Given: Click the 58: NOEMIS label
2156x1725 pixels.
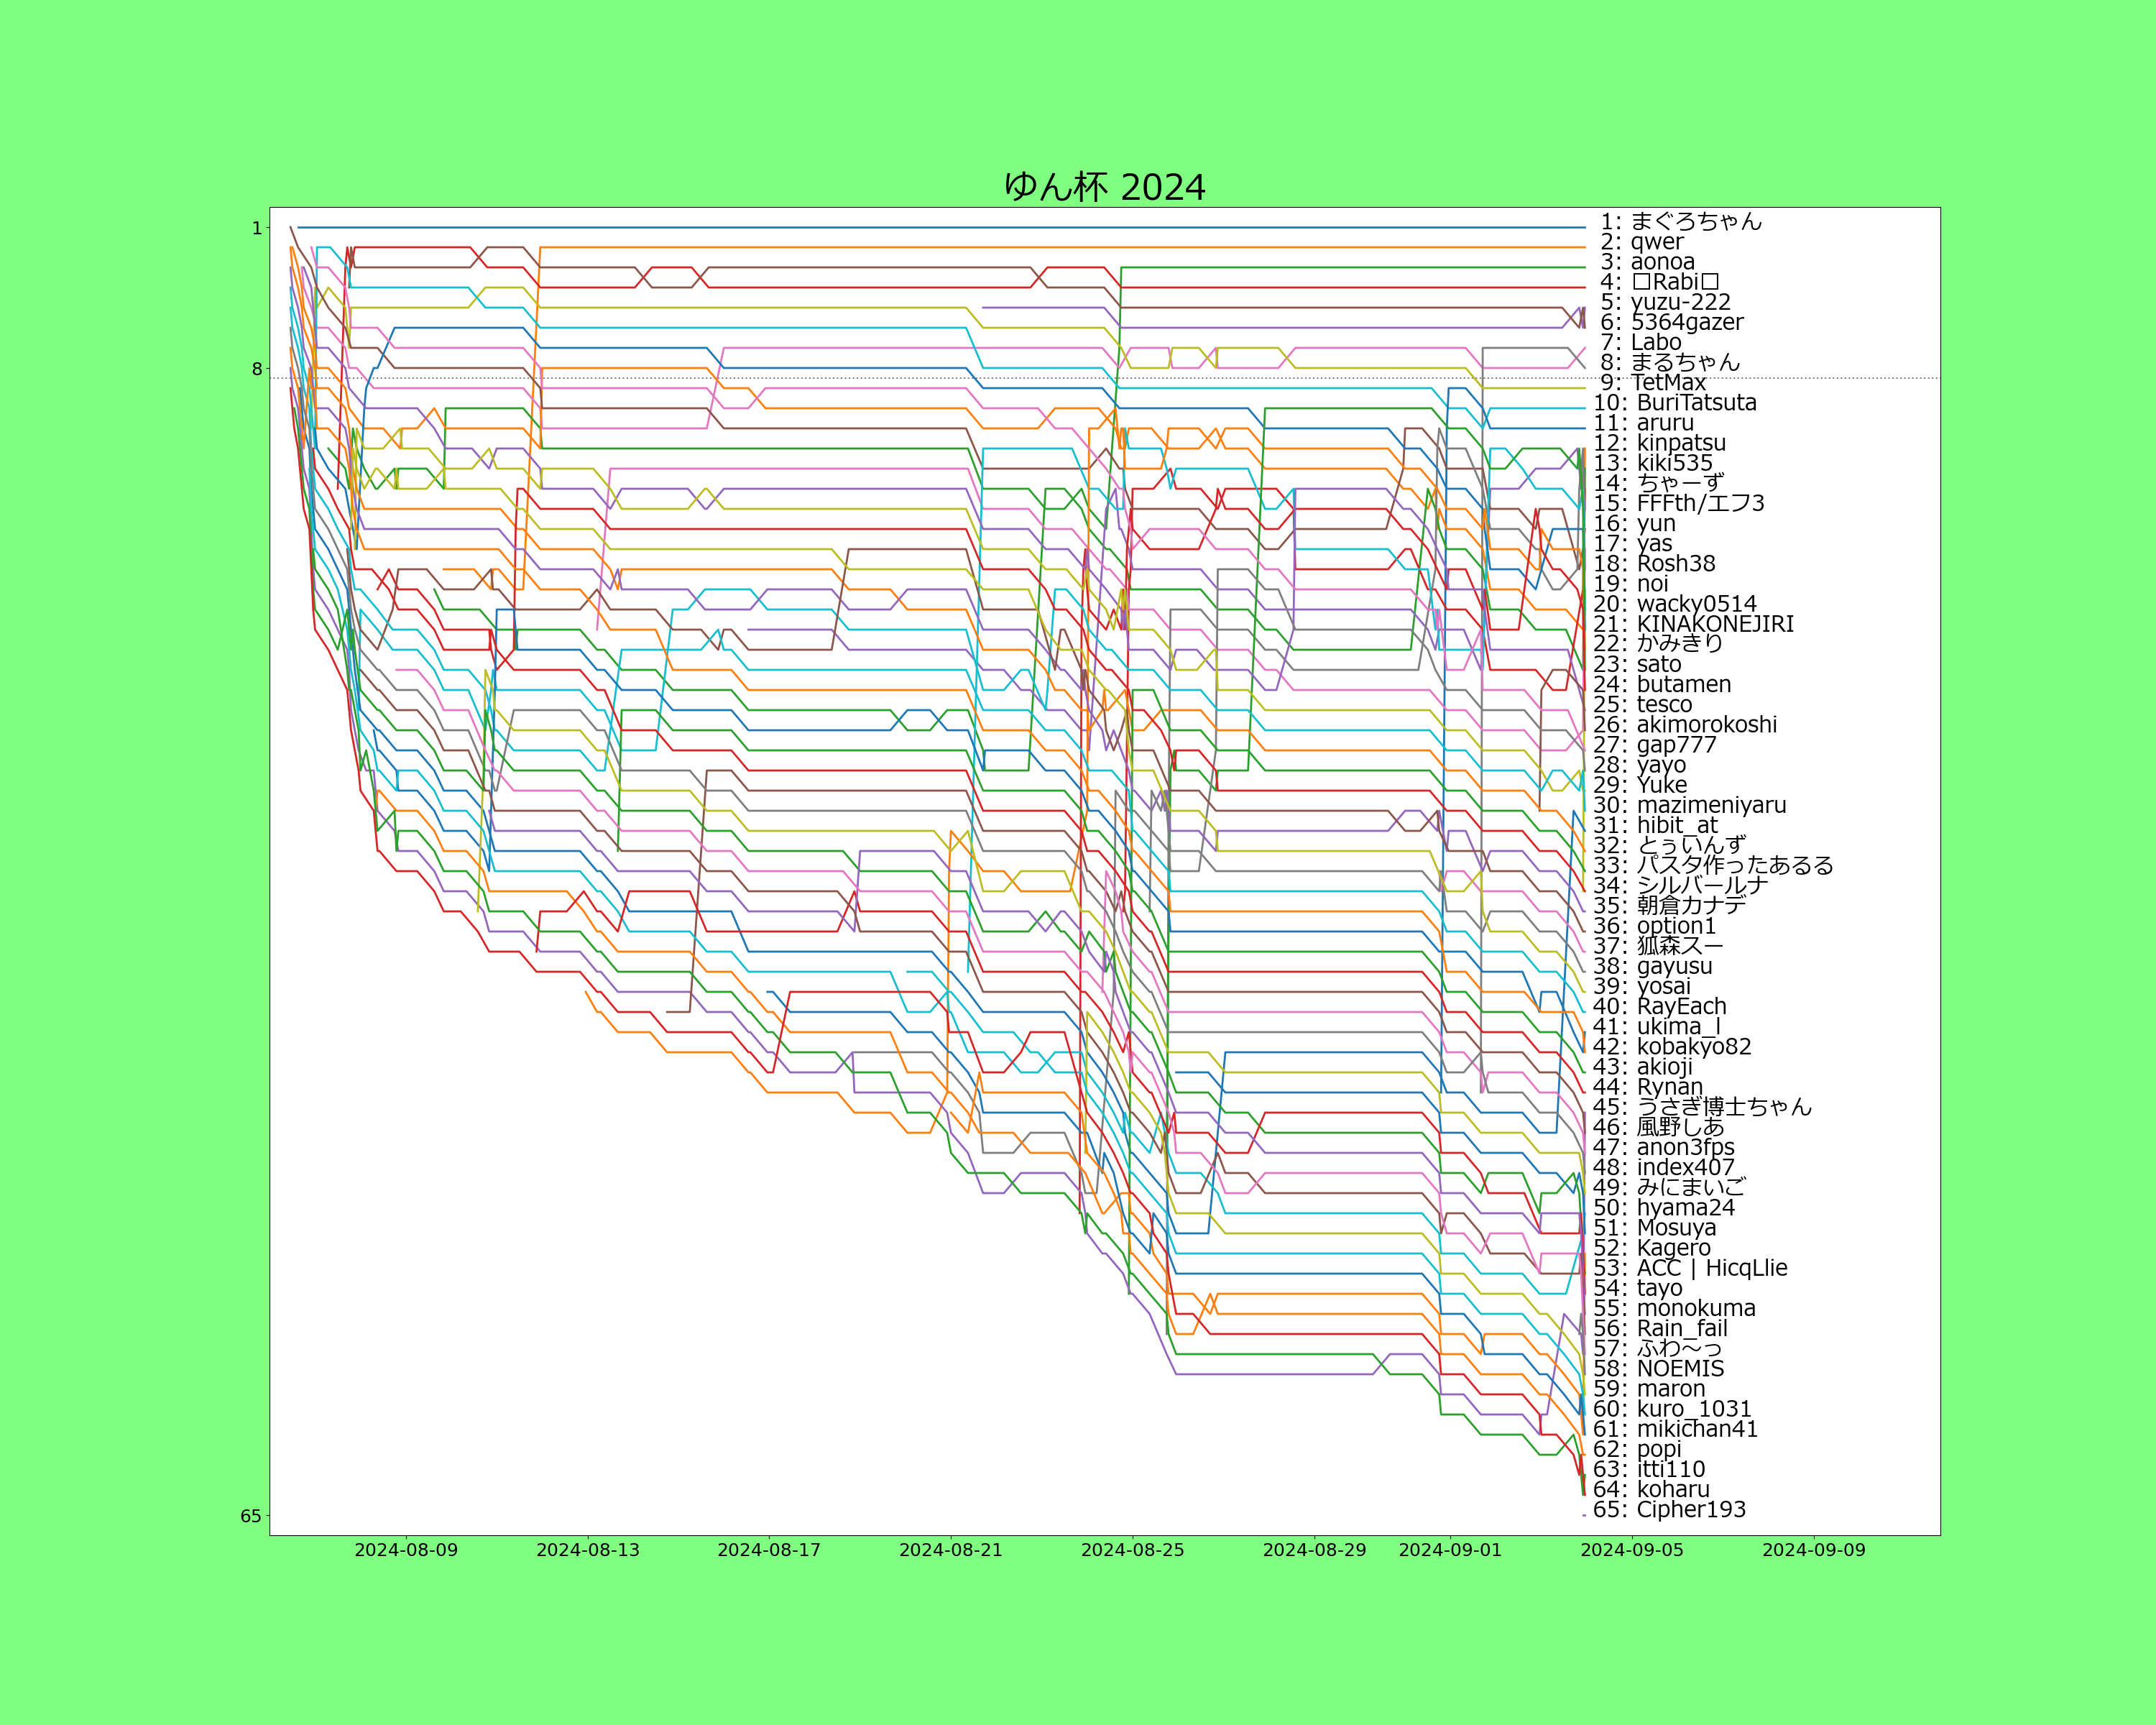Looking at the screenshot, I should 1659,1369.
